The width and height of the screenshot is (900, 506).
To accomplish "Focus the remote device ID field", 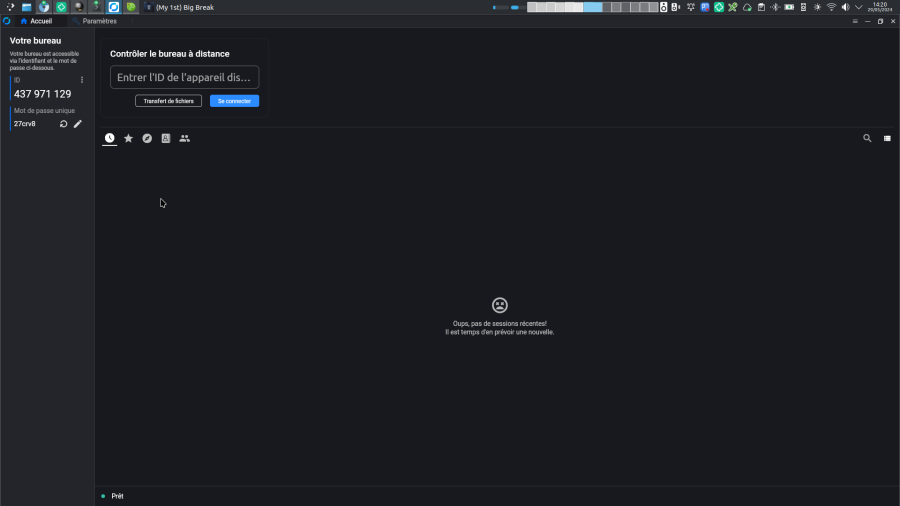I will [x=184, y=77].
